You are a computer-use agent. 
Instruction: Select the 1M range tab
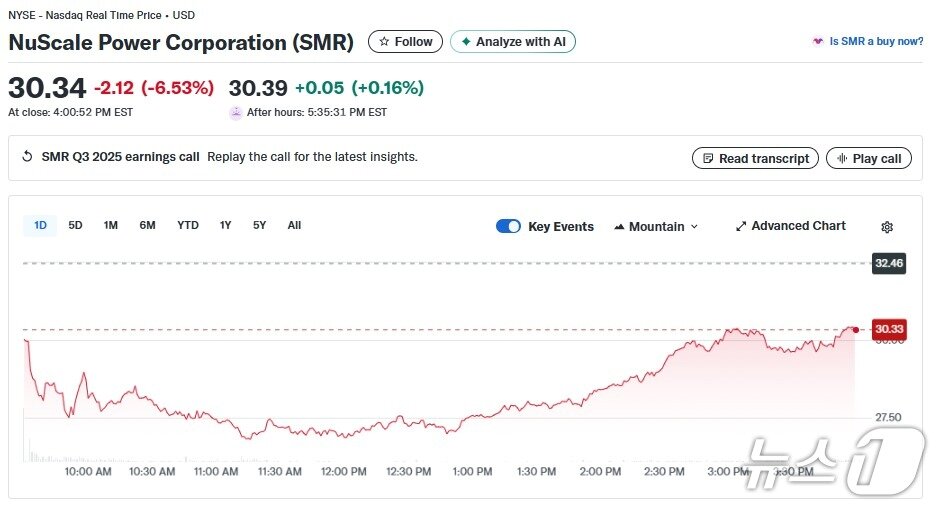click(x=110, y=226)
